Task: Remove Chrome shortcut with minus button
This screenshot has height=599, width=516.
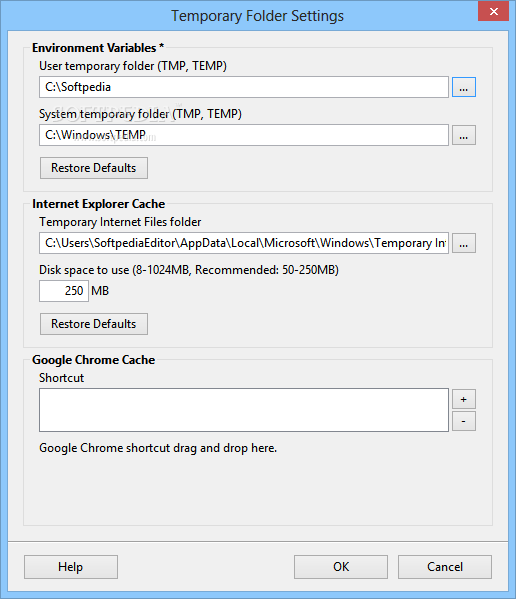Action: click(x=464, y=421)
